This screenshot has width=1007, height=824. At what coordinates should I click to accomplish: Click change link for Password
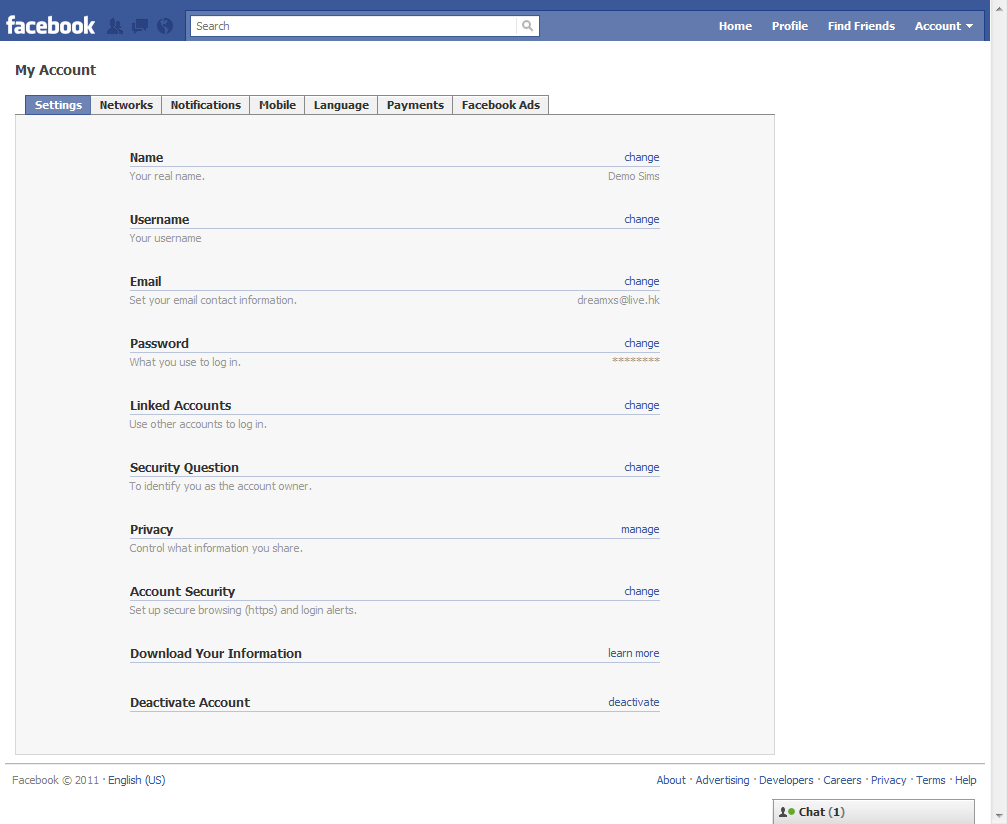pyautogui.click(x=642, y=343)
